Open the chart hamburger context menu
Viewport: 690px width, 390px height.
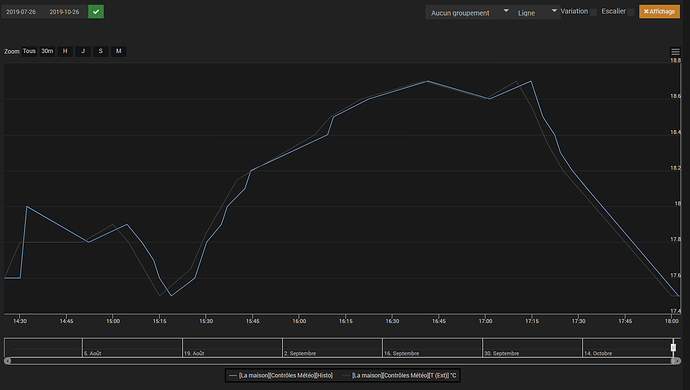coord(675,52)
